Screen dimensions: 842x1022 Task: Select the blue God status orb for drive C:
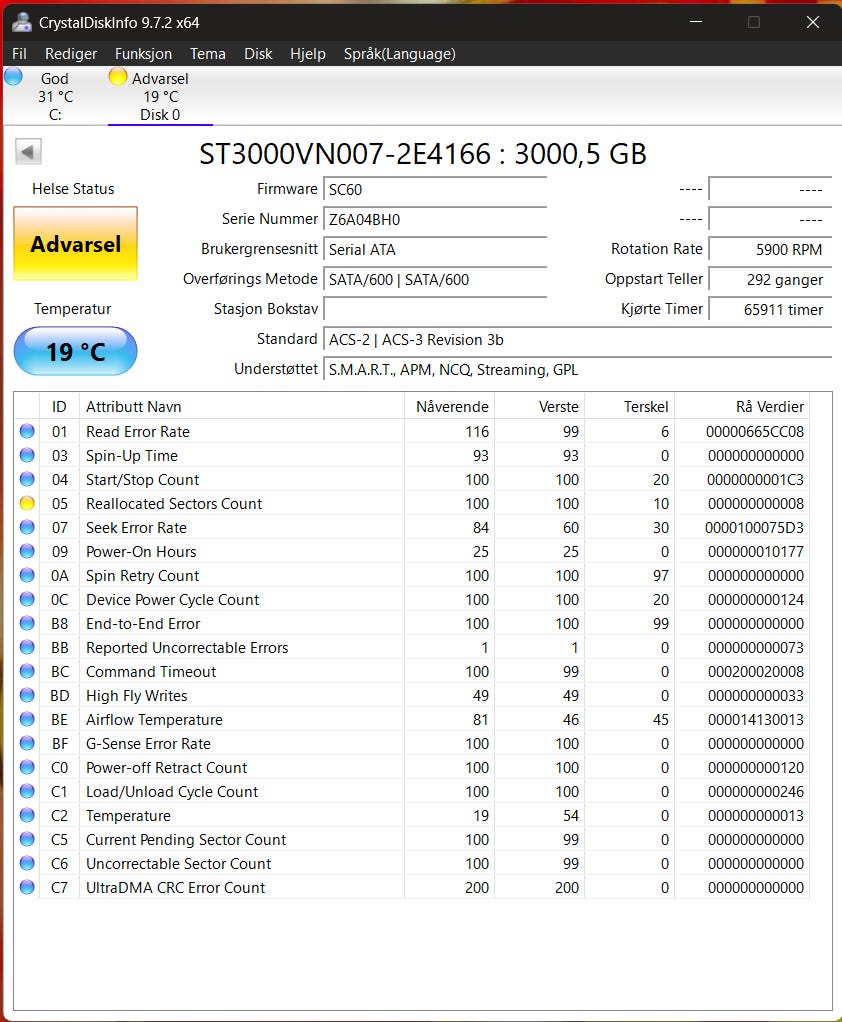tap(14, 77)
